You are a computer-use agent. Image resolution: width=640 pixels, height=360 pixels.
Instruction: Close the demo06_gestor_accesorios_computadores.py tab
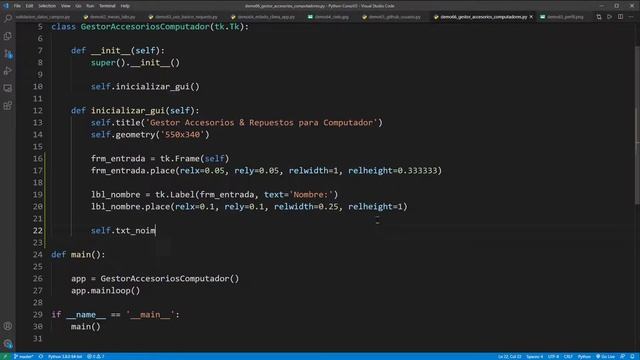pos(531,17)
